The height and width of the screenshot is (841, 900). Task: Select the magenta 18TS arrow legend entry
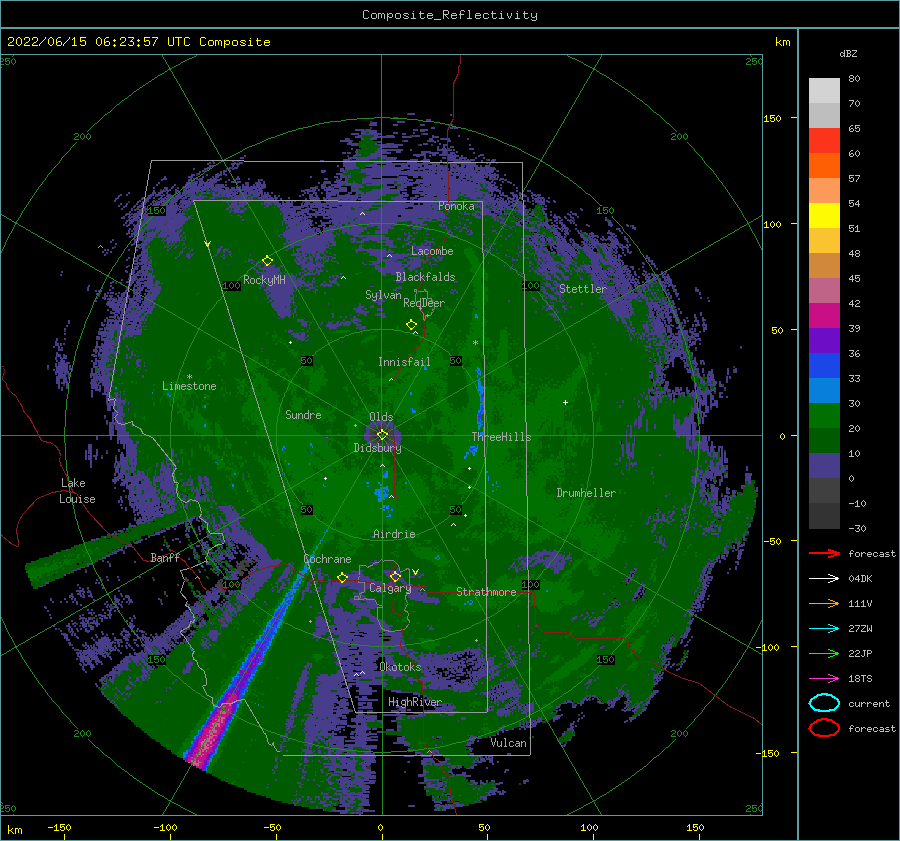coord(824,679)
